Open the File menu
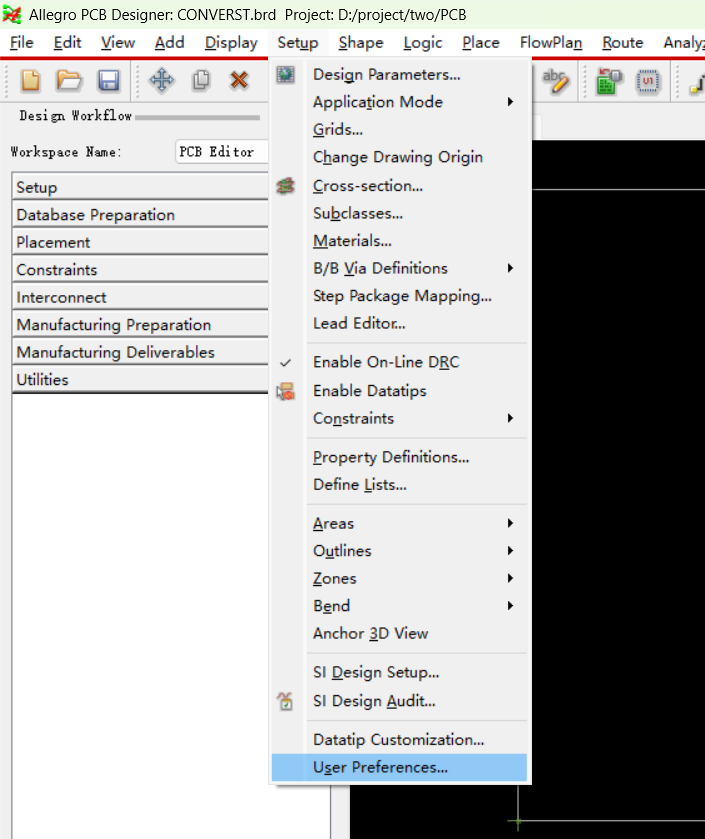Image resolution: width=705 pixels, height=839 pixels. [x=22, y=42]
